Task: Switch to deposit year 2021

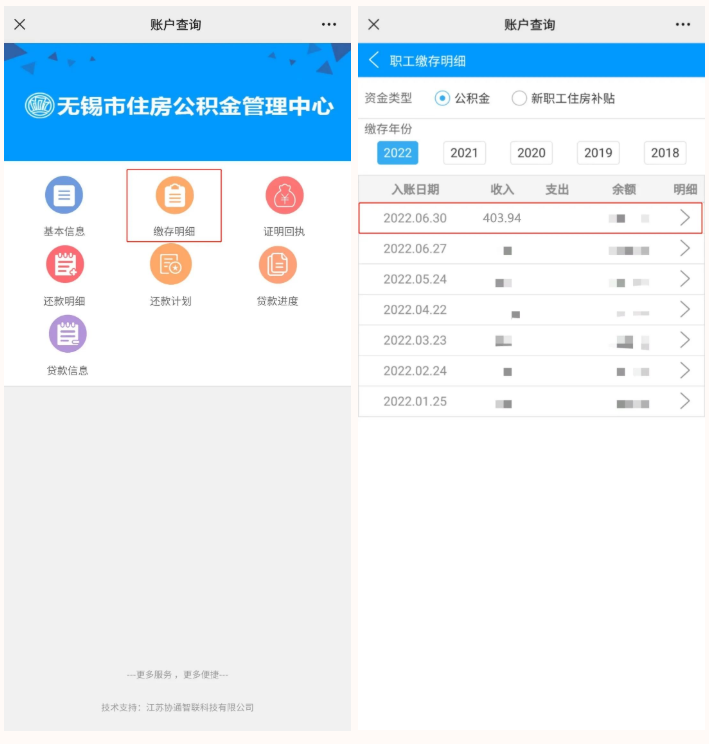Action: tap(464, 153)
